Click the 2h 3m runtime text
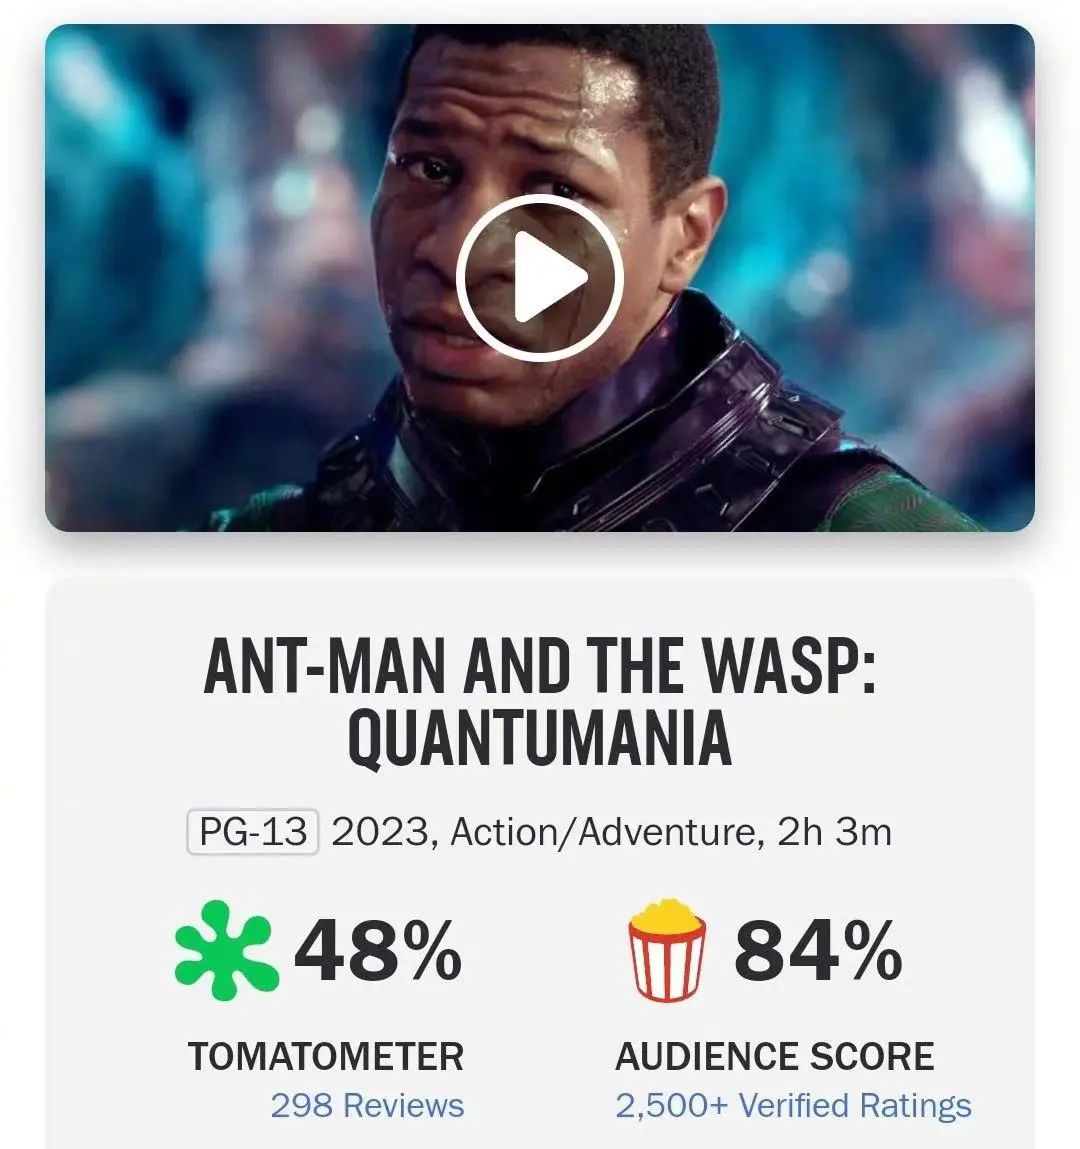 (833, 833)
